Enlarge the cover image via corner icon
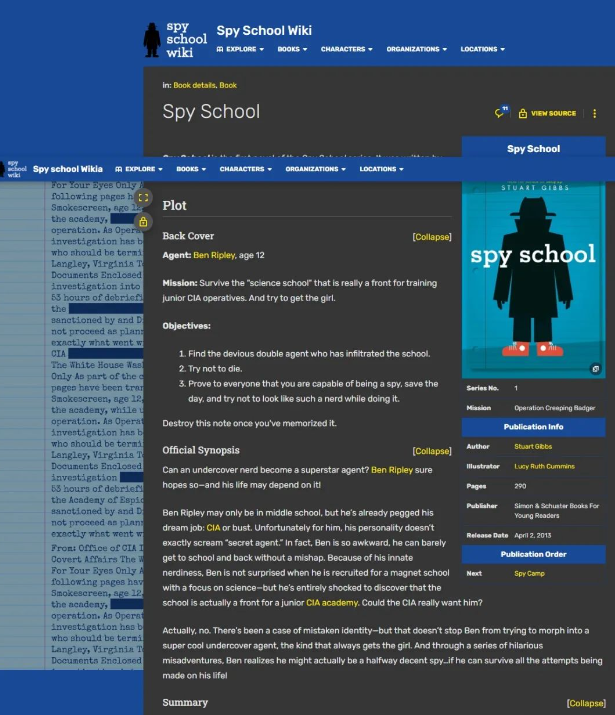Screen dimensions: 615x715 [595, 368]
